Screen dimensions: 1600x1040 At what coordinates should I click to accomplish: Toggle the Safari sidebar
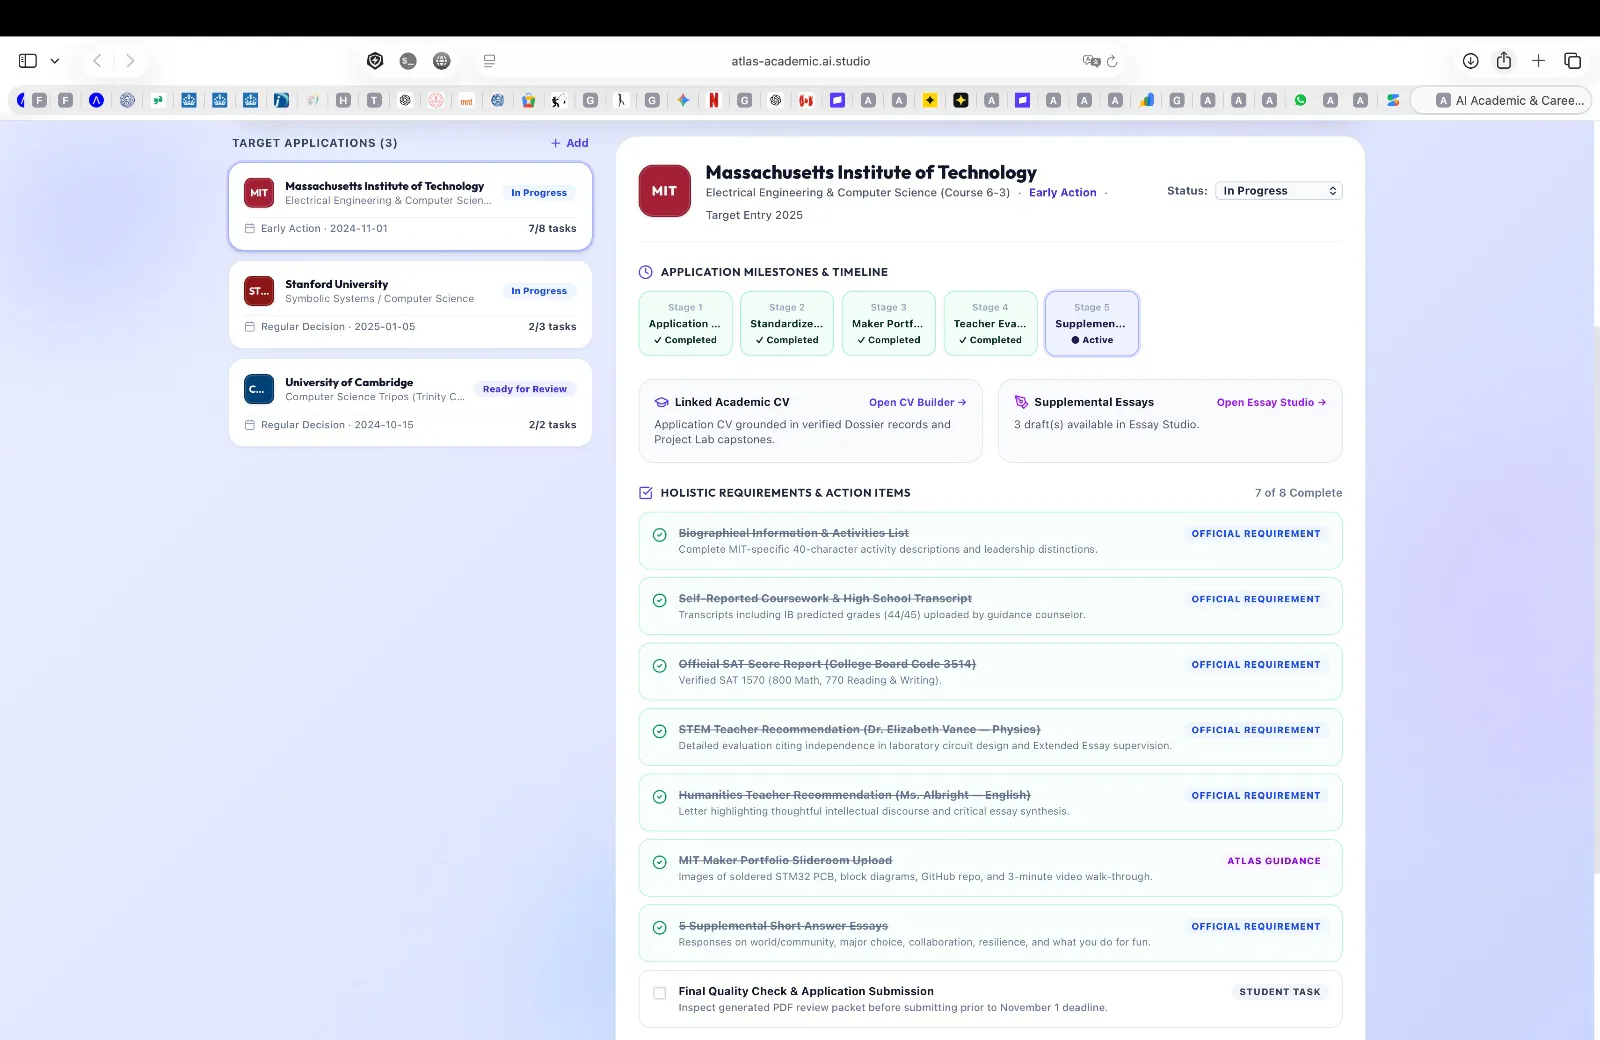coord(28,61)
